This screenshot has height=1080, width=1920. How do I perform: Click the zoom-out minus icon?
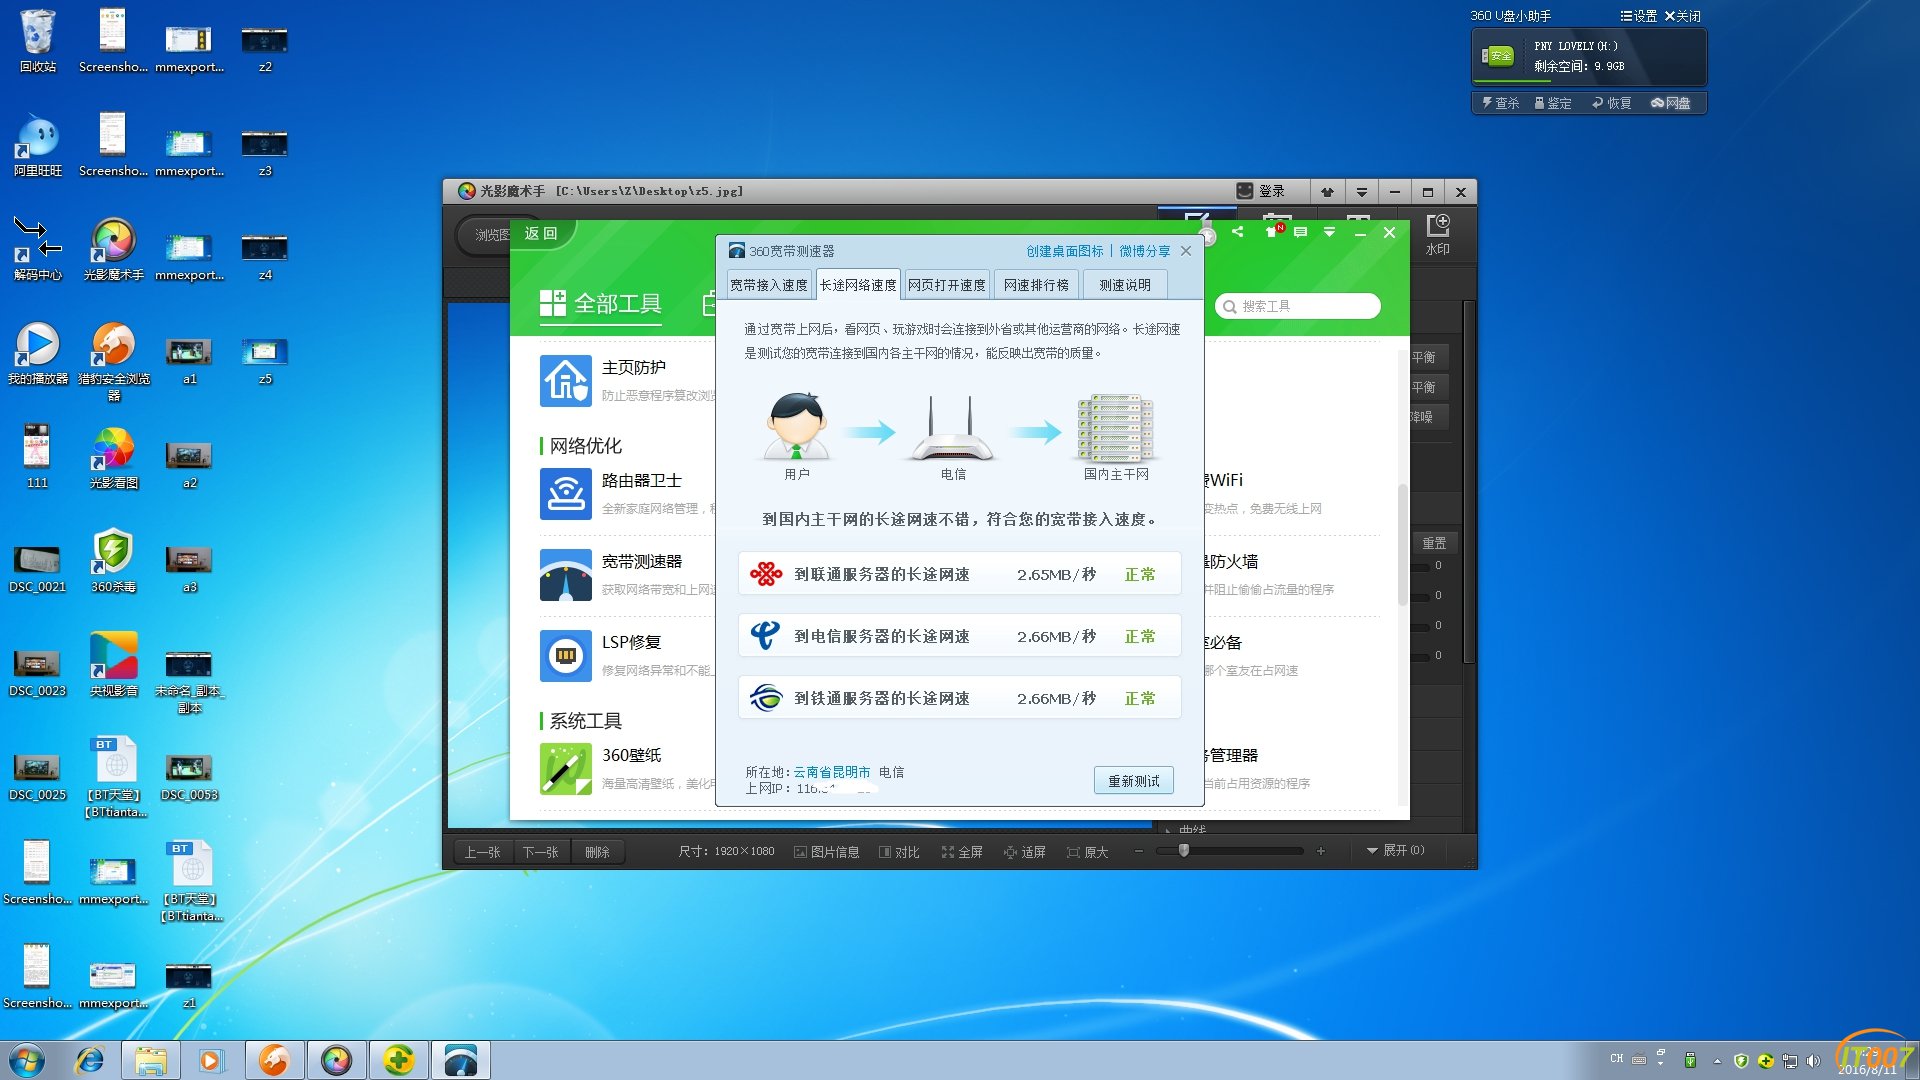click(x=1138, y=851)
